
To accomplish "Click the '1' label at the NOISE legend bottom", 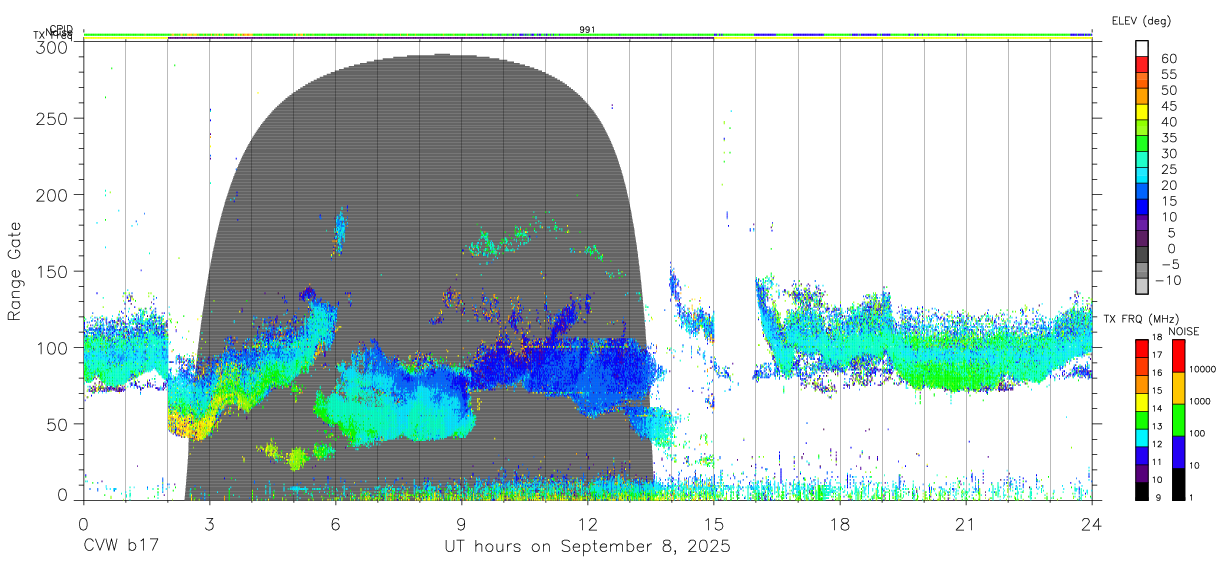I will [1192, 497].
